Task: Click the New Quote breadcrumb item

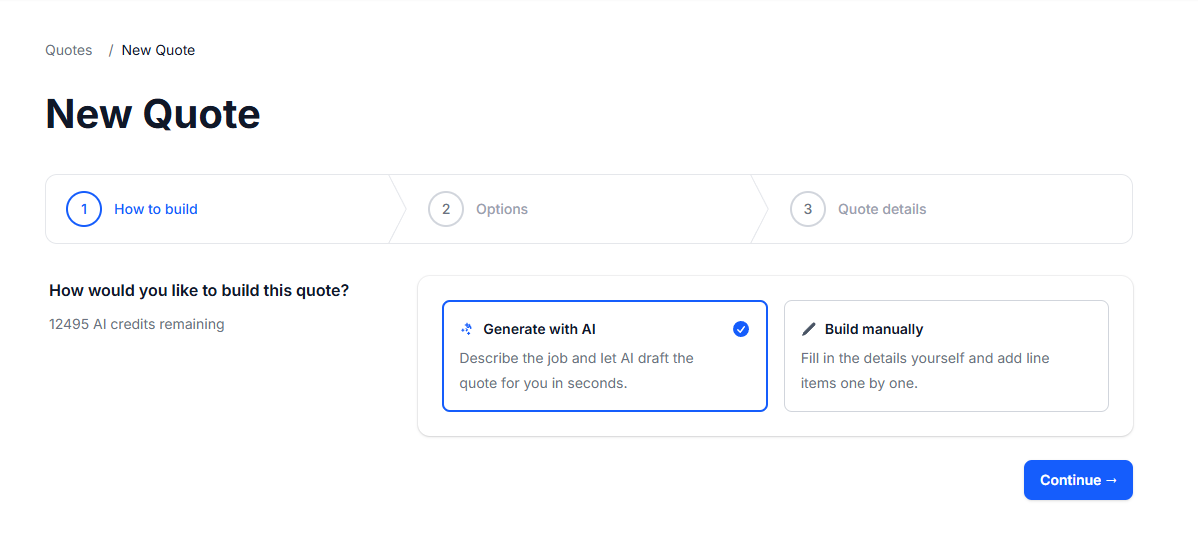Action: (x=158, y=50)
